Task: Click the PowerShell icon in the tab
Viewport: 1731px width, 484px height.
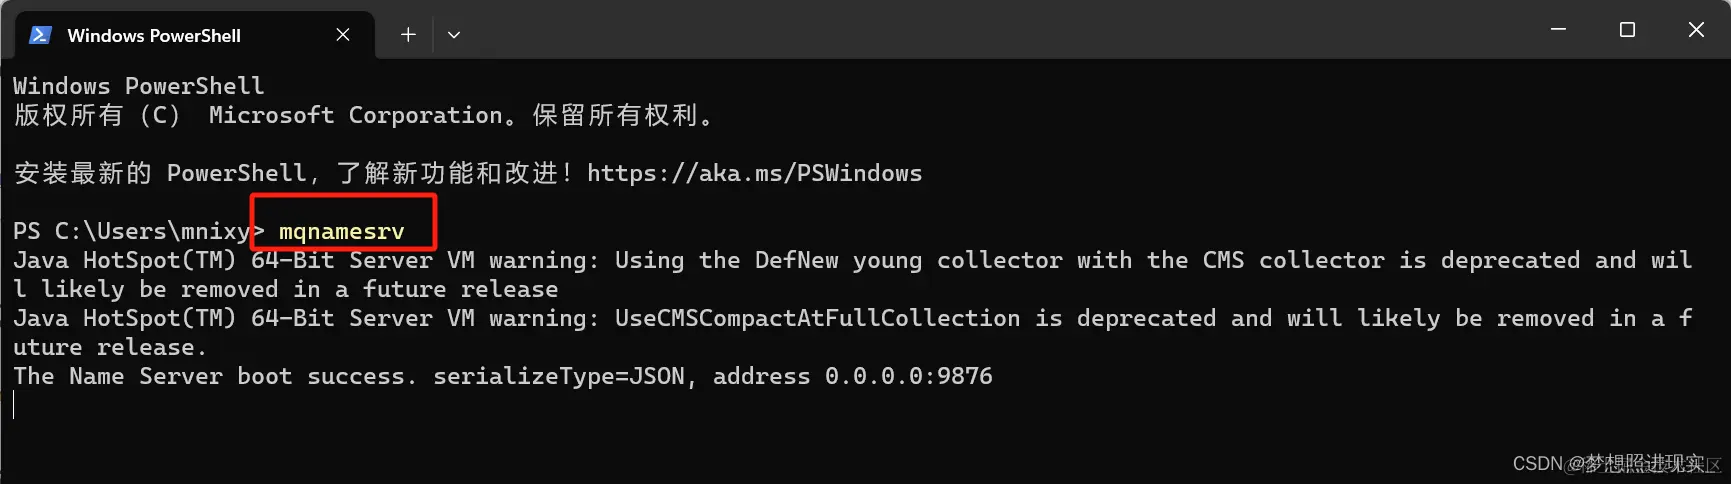Action: click(40, 35)
